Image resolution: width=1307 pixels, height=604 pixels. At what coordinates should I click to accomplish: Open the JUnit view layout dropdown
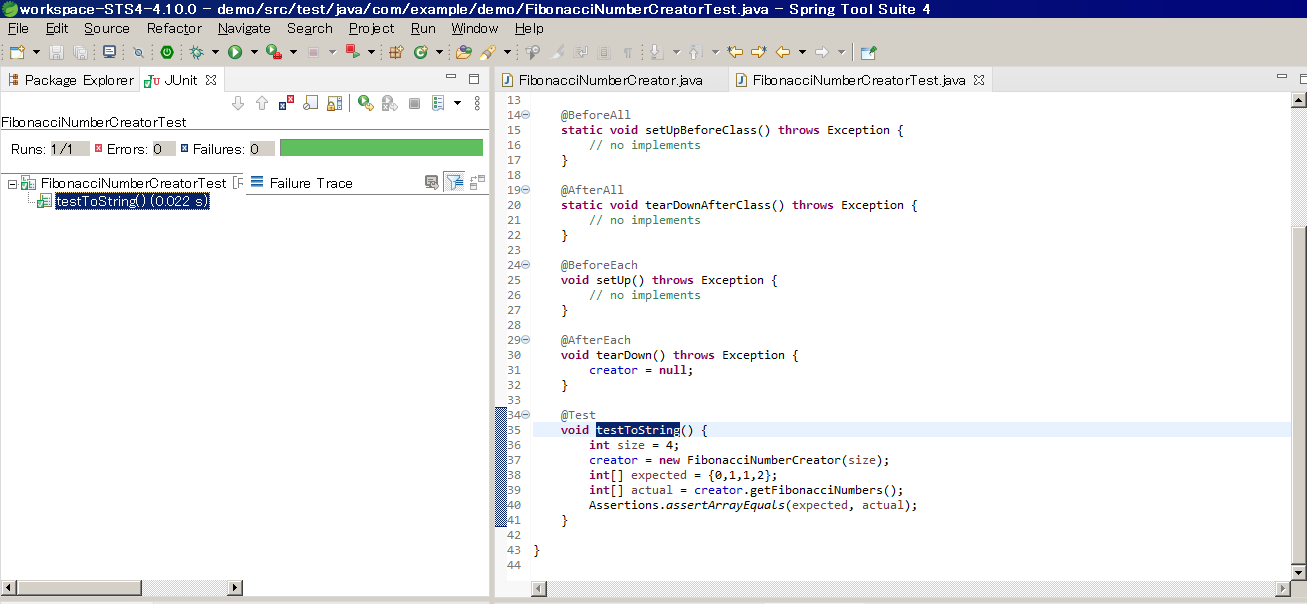pyautogui.click(x=457, y=103)
